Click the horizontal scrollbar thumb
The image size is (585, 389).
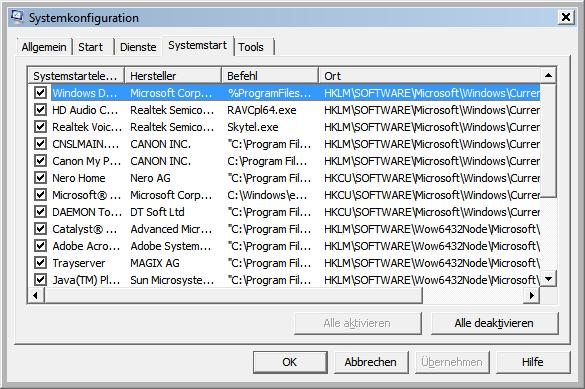233,295
